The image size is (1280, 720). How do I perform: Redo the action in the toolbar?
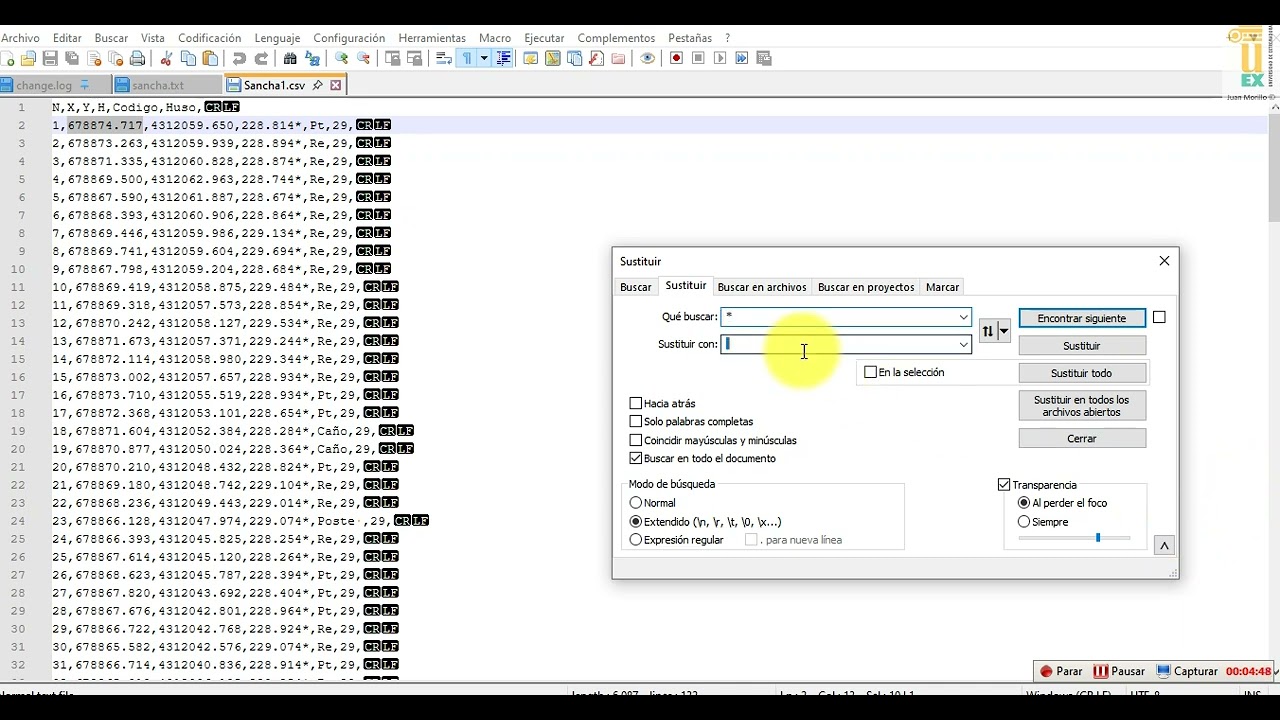pyautogui.click(x=261, y=58)
